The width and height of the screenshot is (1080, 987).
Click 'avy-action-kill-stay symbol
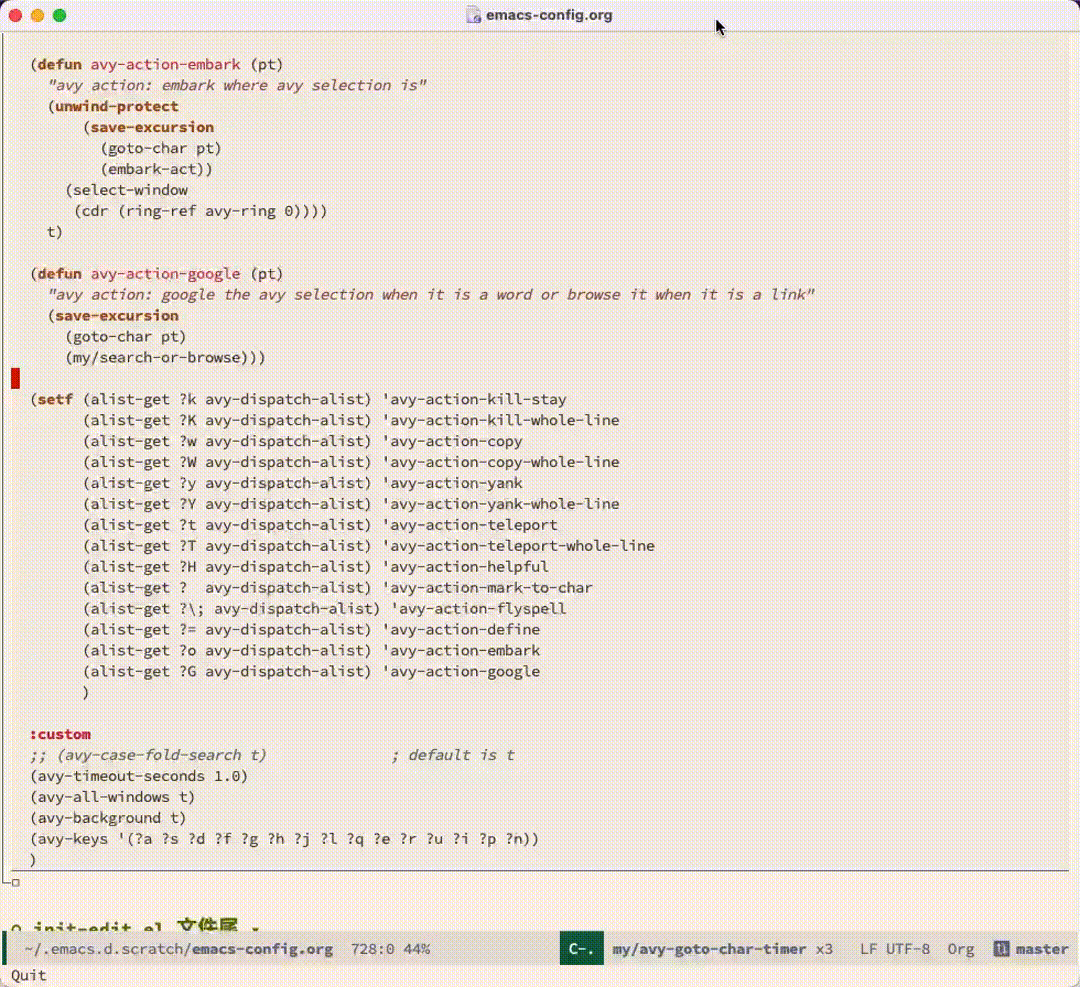474,399
